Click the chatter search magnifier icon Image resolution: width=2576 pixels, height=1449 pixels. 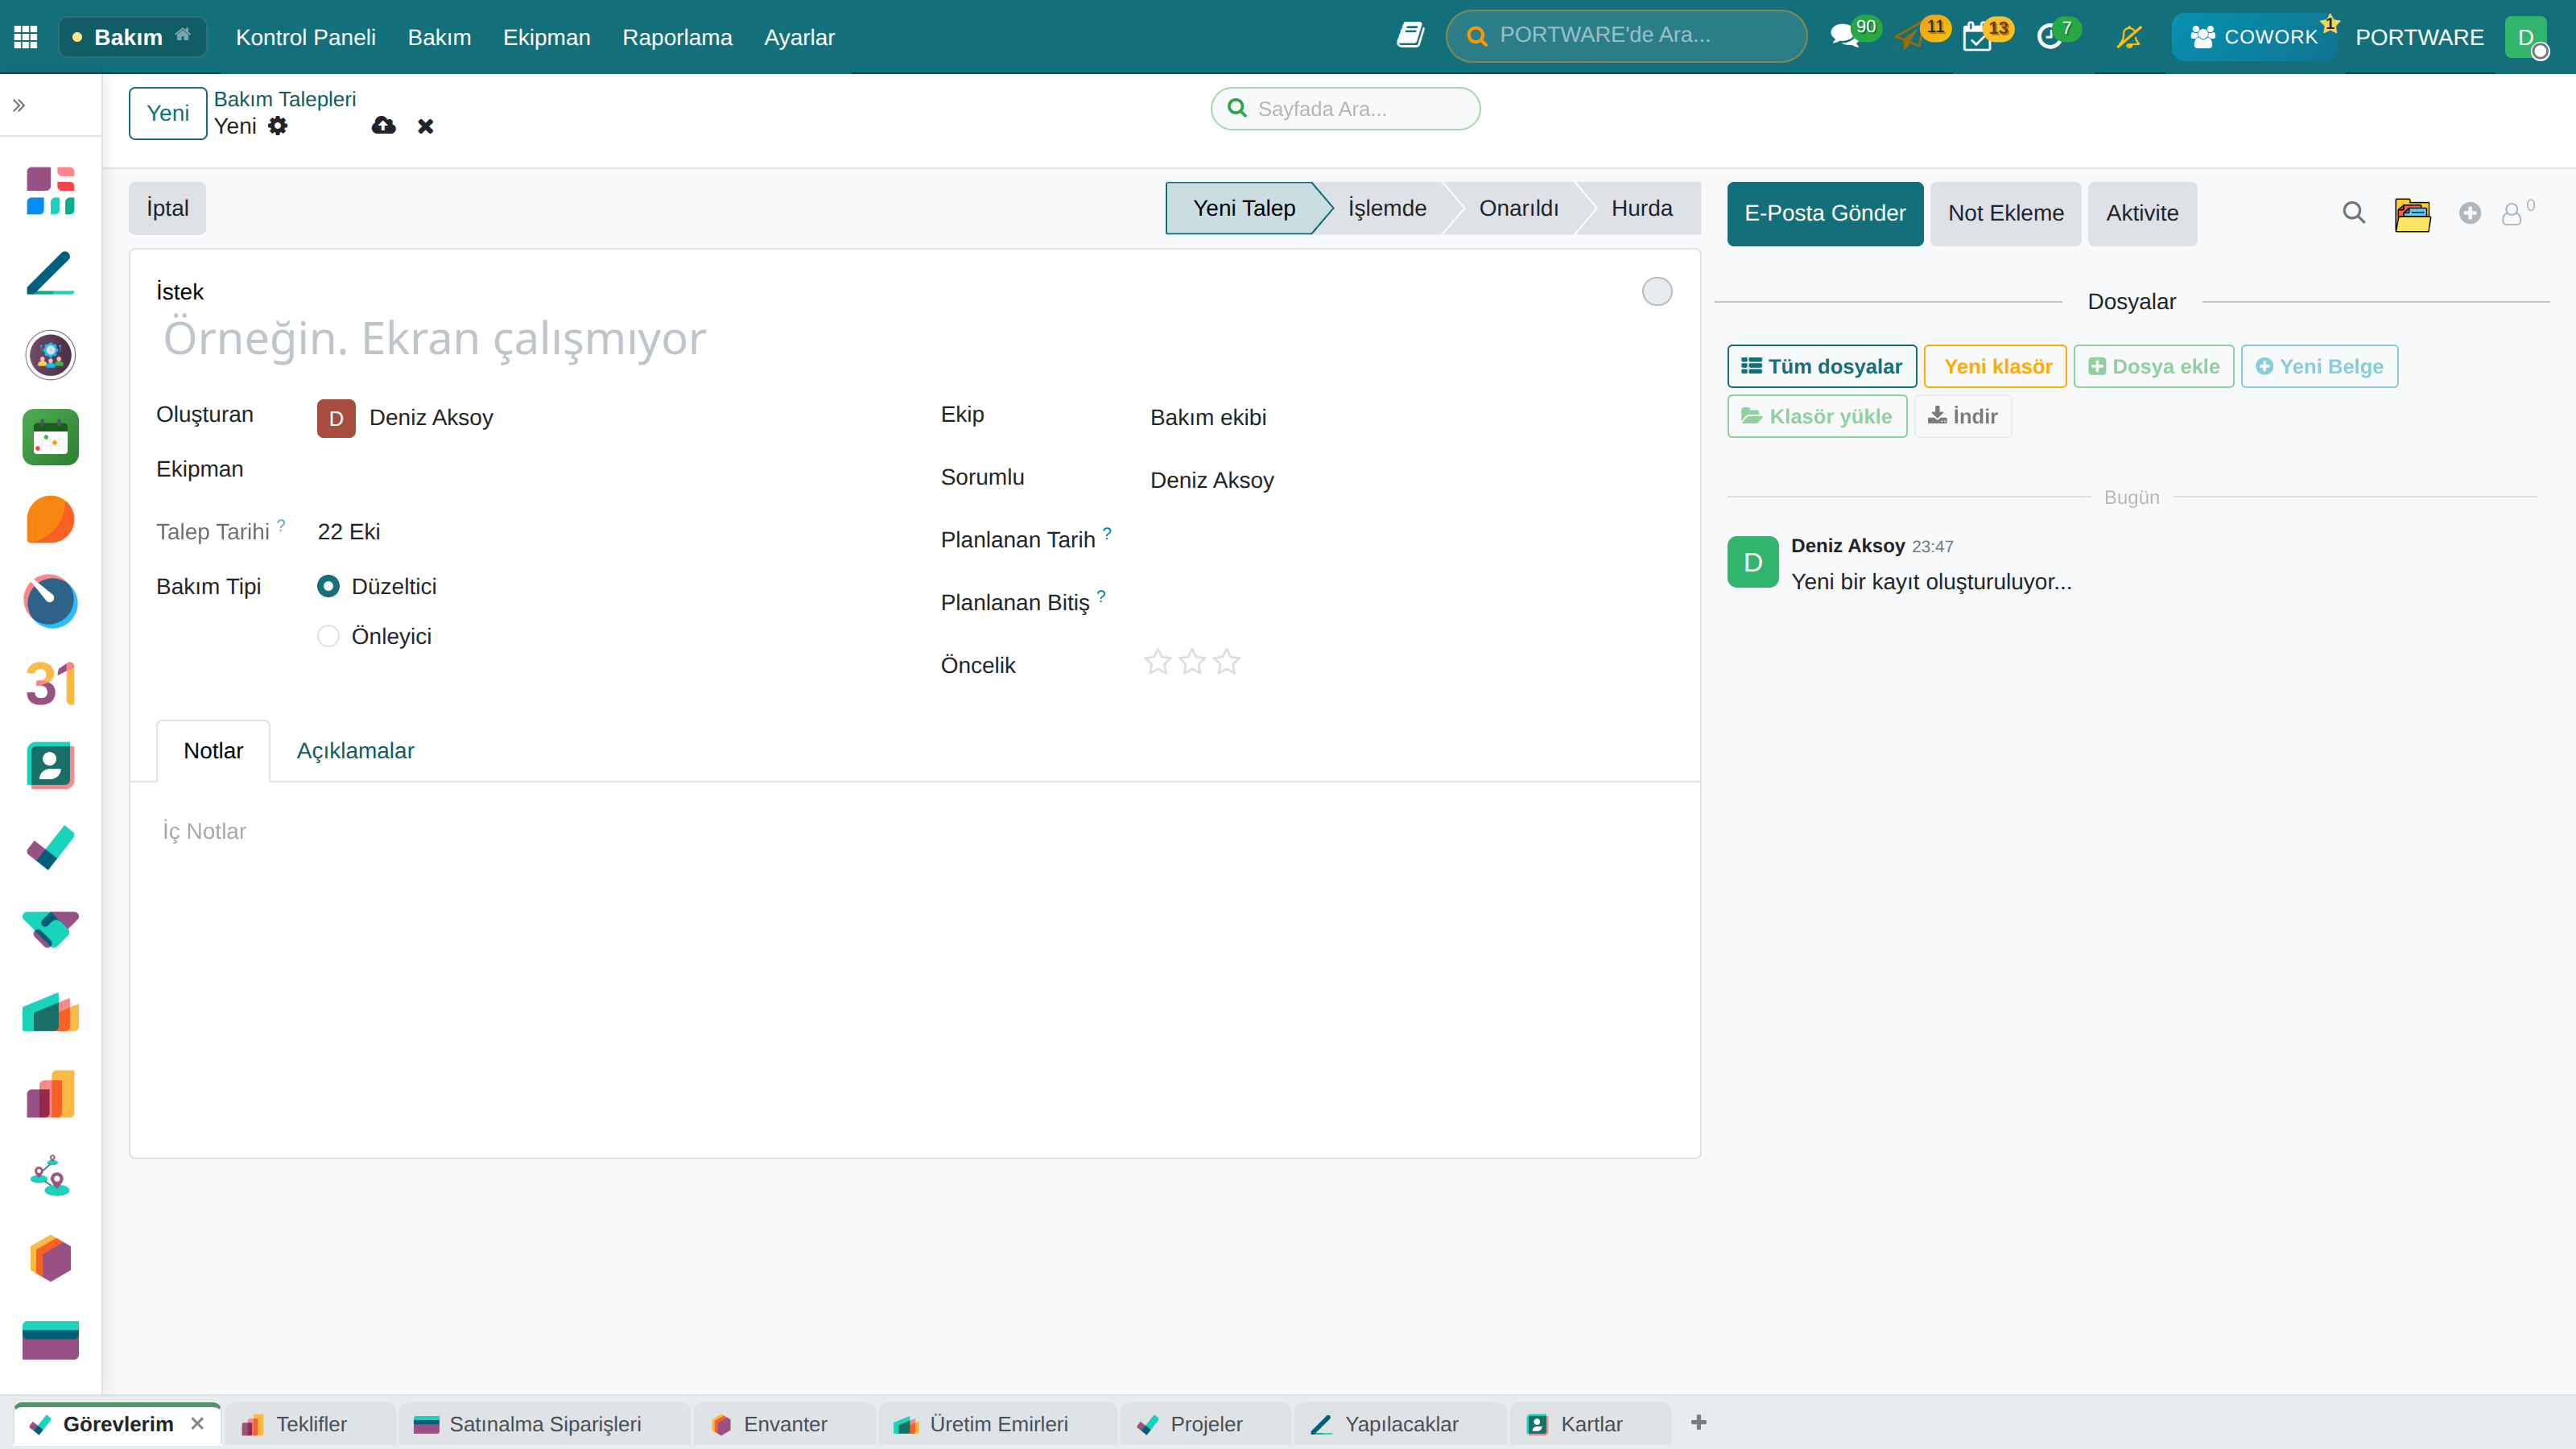point(2354,213)
